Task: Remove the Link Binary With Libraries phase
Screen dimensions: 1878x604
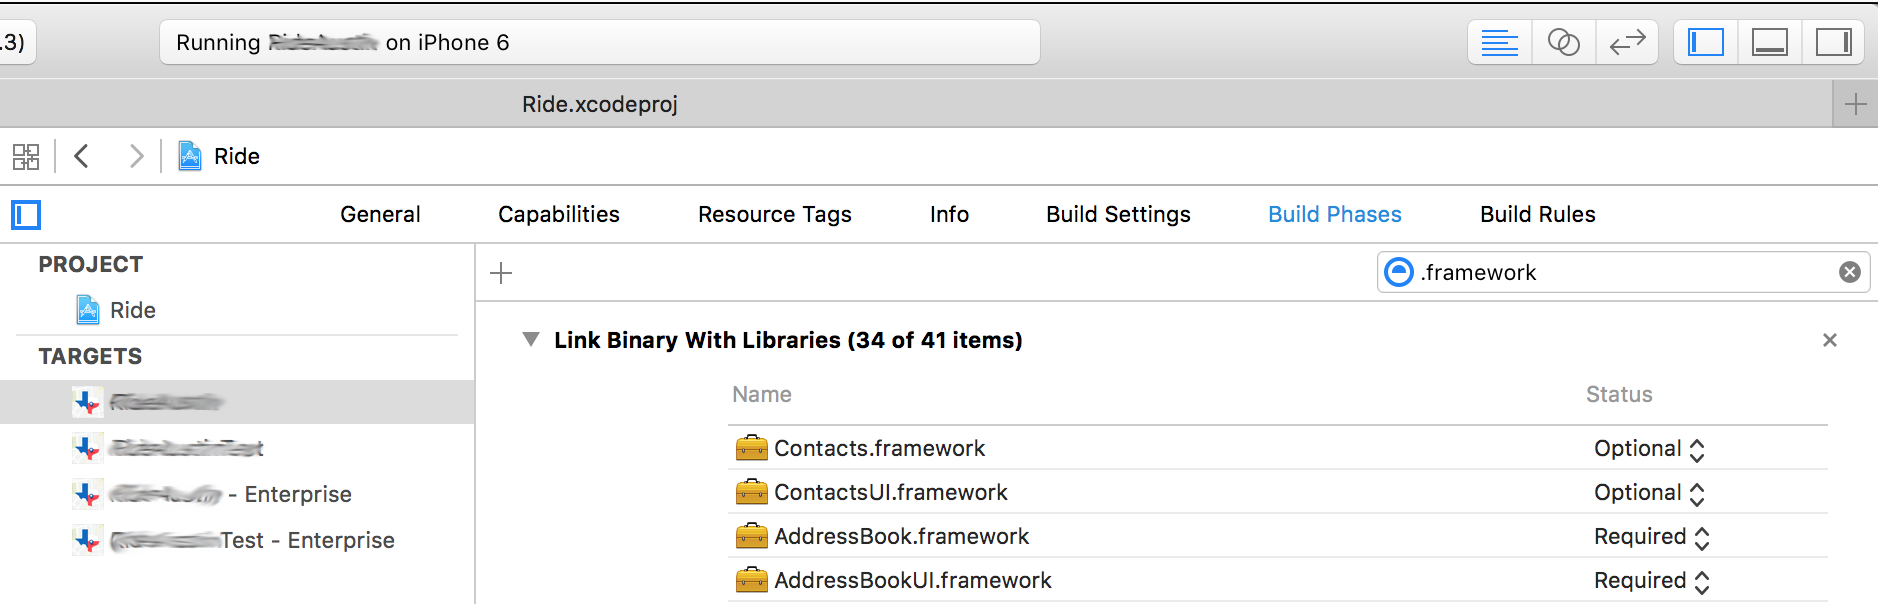Action: point(1829,341)
